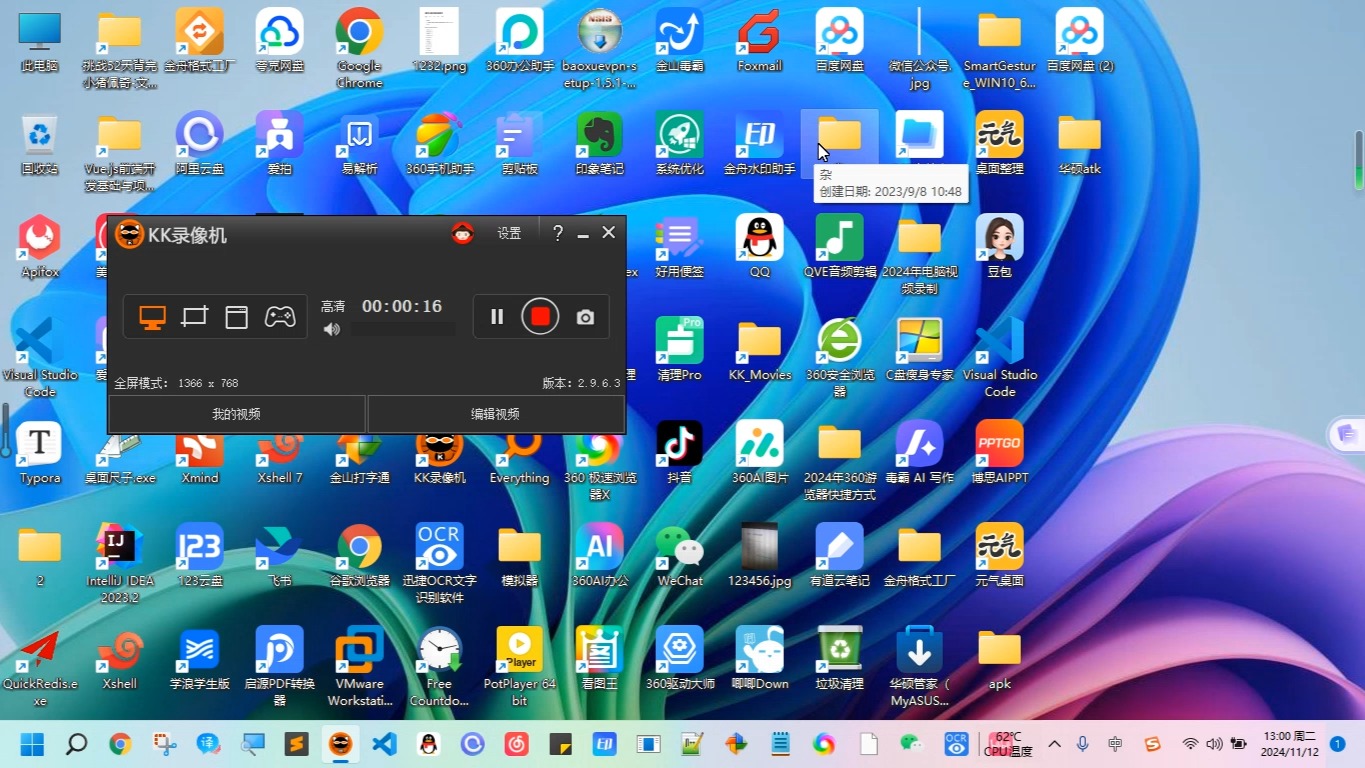Select the 123456.jpg file thumbnail
The height and width of the screenshot is (768, 1365).
760,555
